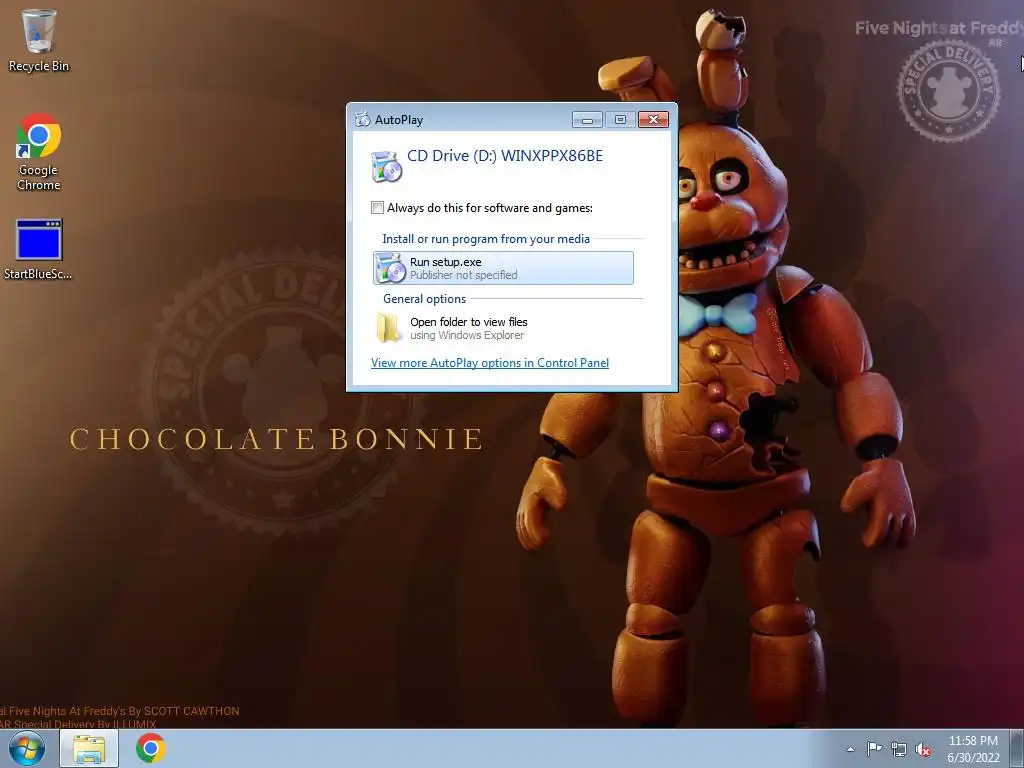The height and width of the screenshot is (768, 1024).
Task: Click the CD Drive (D:) WINXPPX86BE title text
Action: click(505, 155)
